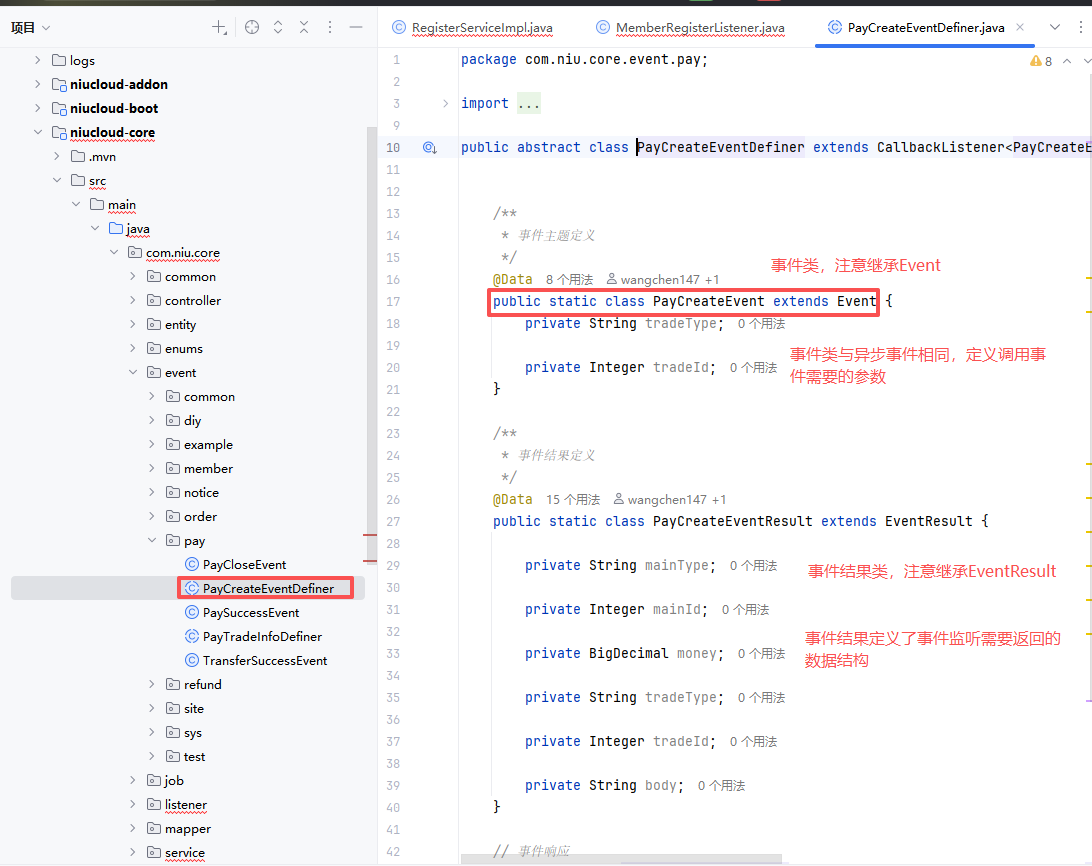Click the locate opened file target icon
The height and width of the screenshot is (866, 1092).
point(252,28)
